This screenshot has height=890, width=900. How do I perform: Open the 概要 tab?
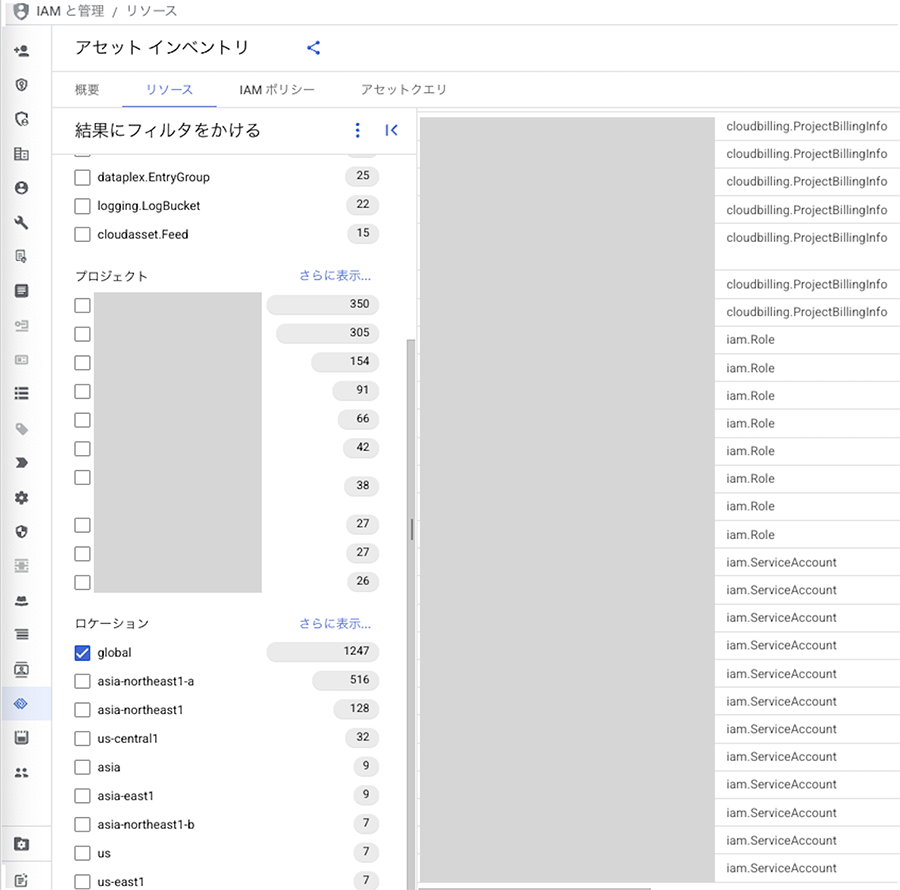coord(87,90)
